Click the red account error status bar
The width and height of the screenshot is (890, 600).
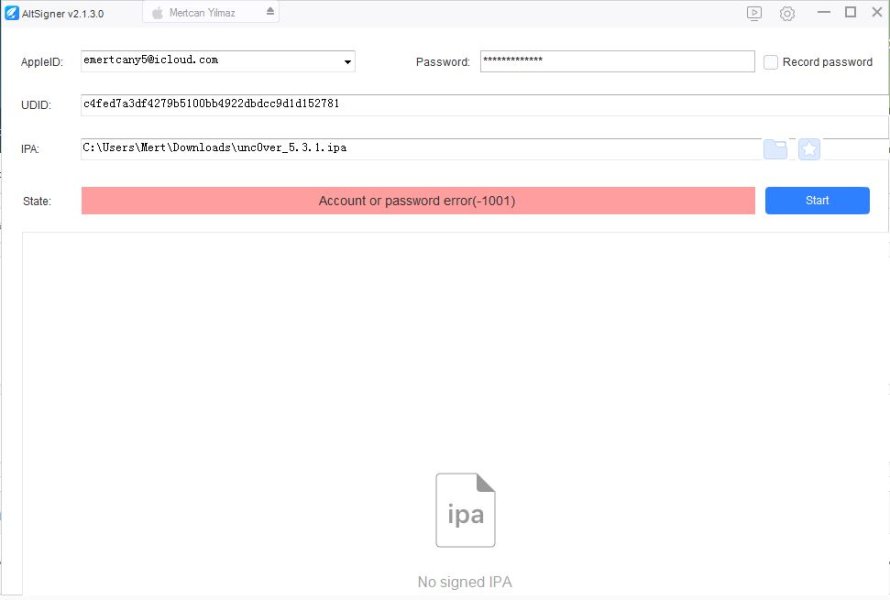pyautogui.click(x=417, y=201)
